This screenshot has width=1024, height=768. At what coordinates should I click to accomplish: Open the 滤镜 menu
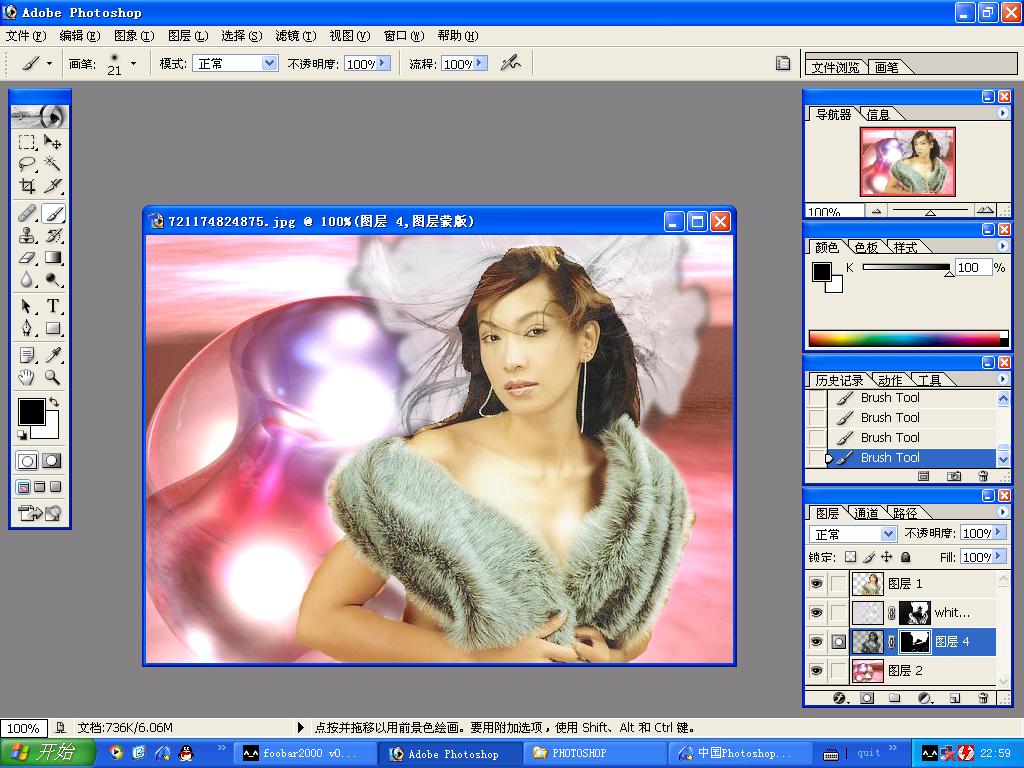click(x=295, y=36)
